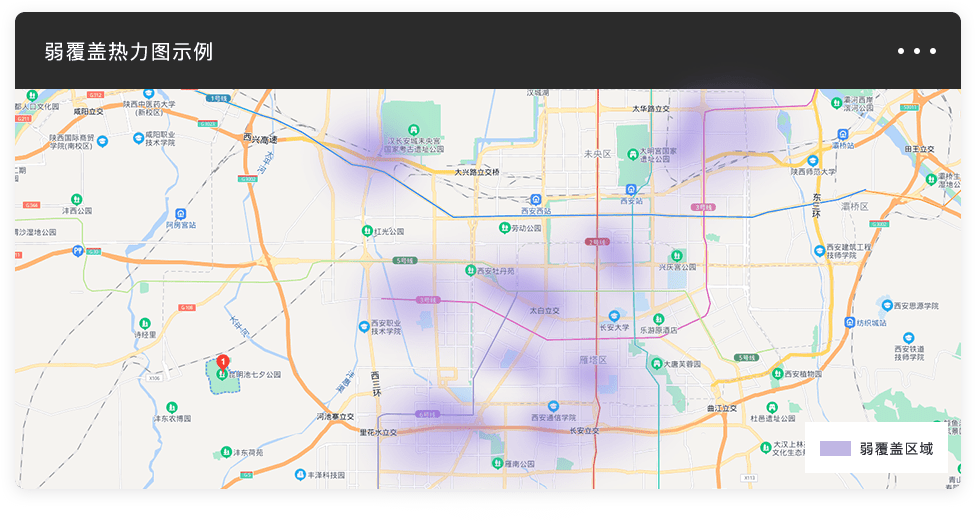Click the 弱覆盖热力图示例 card title
This screenshot has width=976, height=521.
[x=129, y=52]
